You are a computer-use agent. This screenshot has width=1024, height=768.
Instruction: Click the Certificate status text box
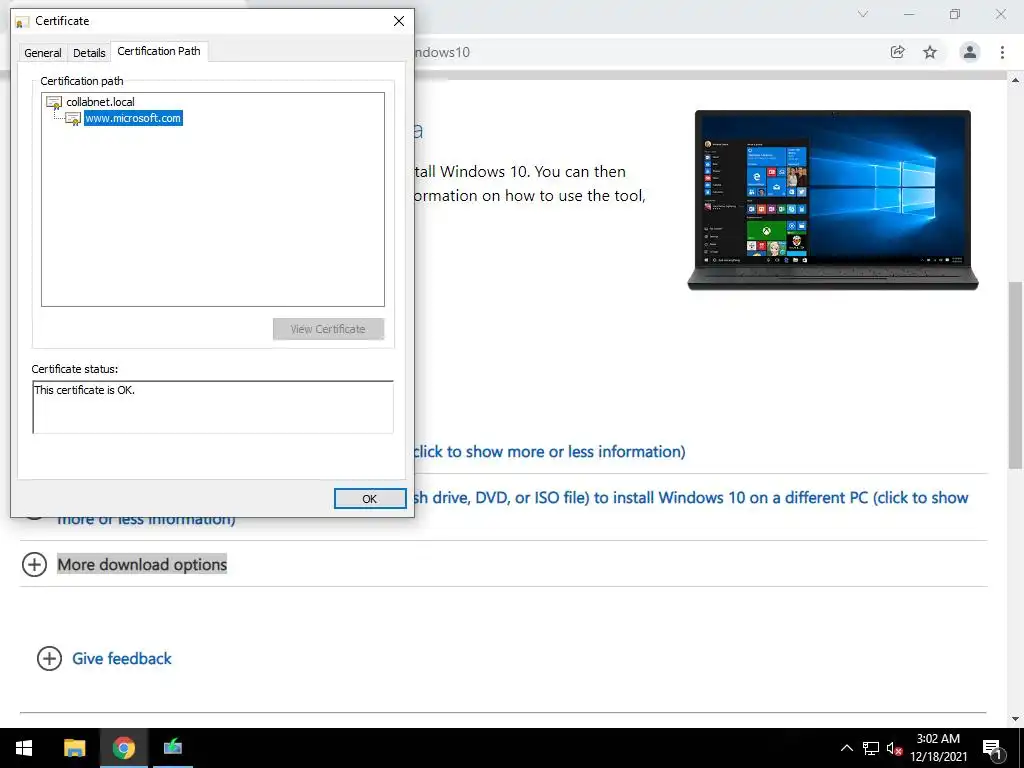pos(213,407)
